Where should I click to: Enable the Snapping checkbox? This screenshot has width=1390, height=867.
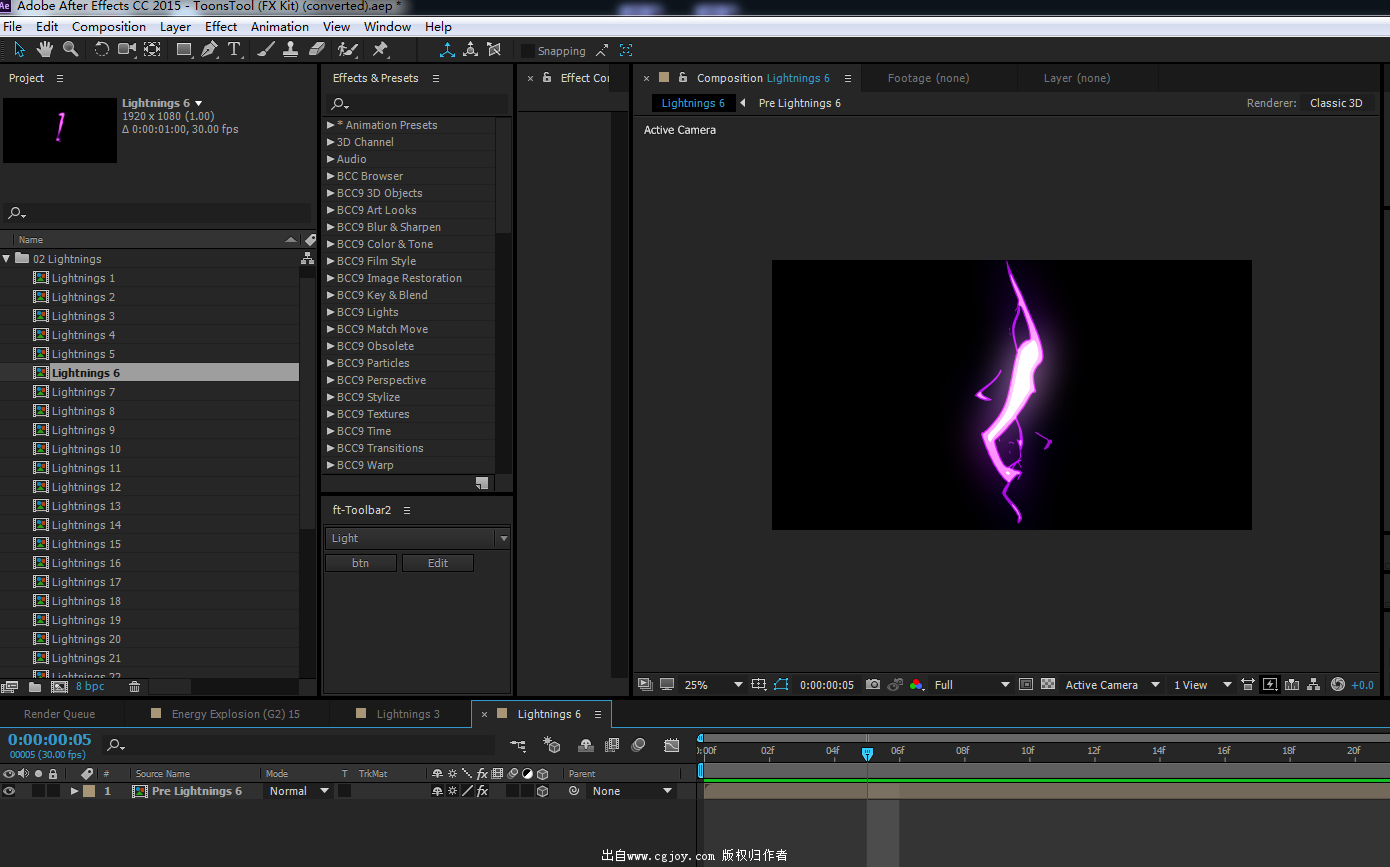(x=527, y=51)
